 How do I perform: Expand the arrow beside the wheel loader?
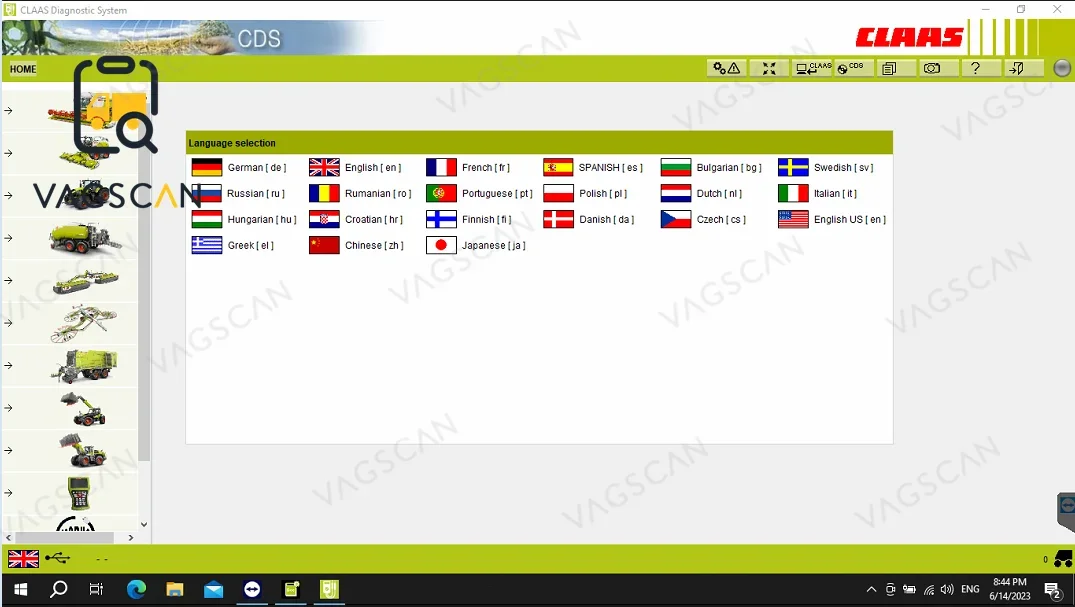pos(8,451)
